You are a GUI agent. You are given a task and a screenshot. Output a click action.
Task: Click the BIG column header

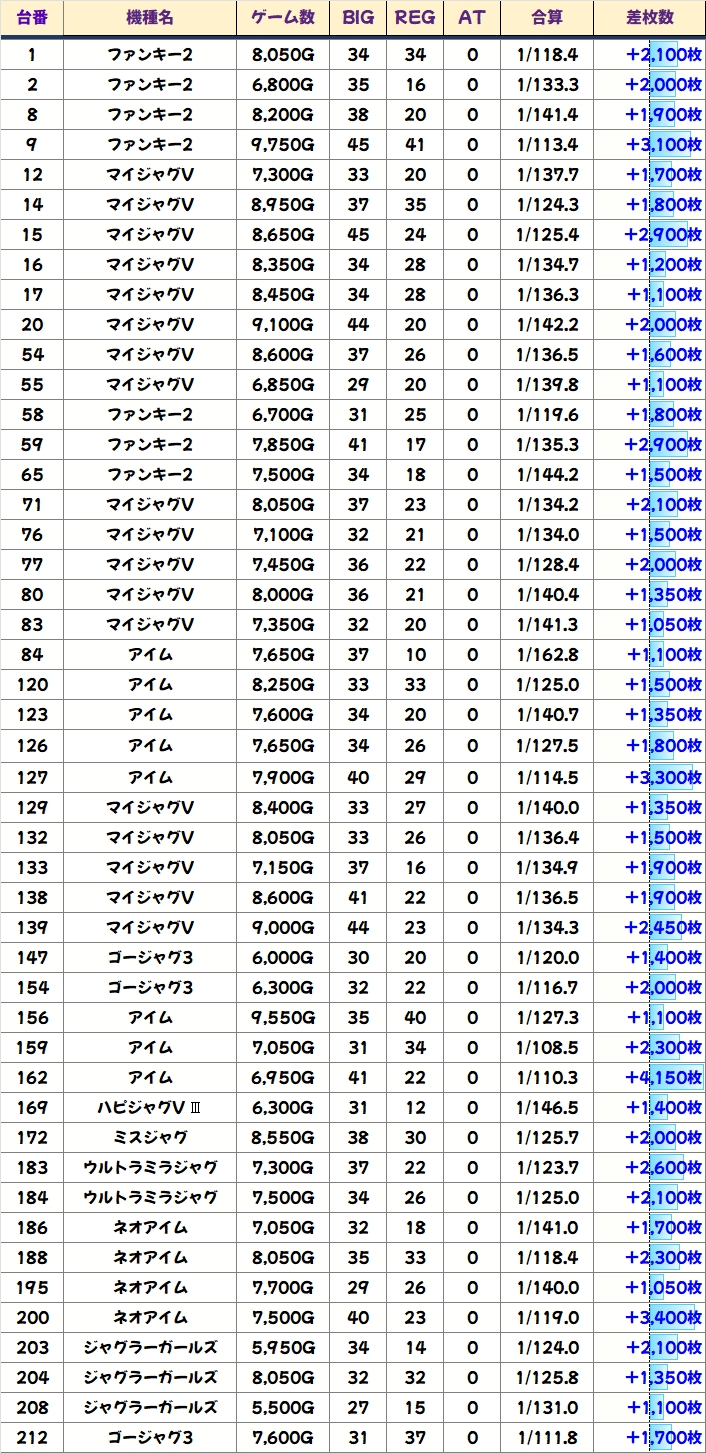pyautogui.click(x=358, y=18)
